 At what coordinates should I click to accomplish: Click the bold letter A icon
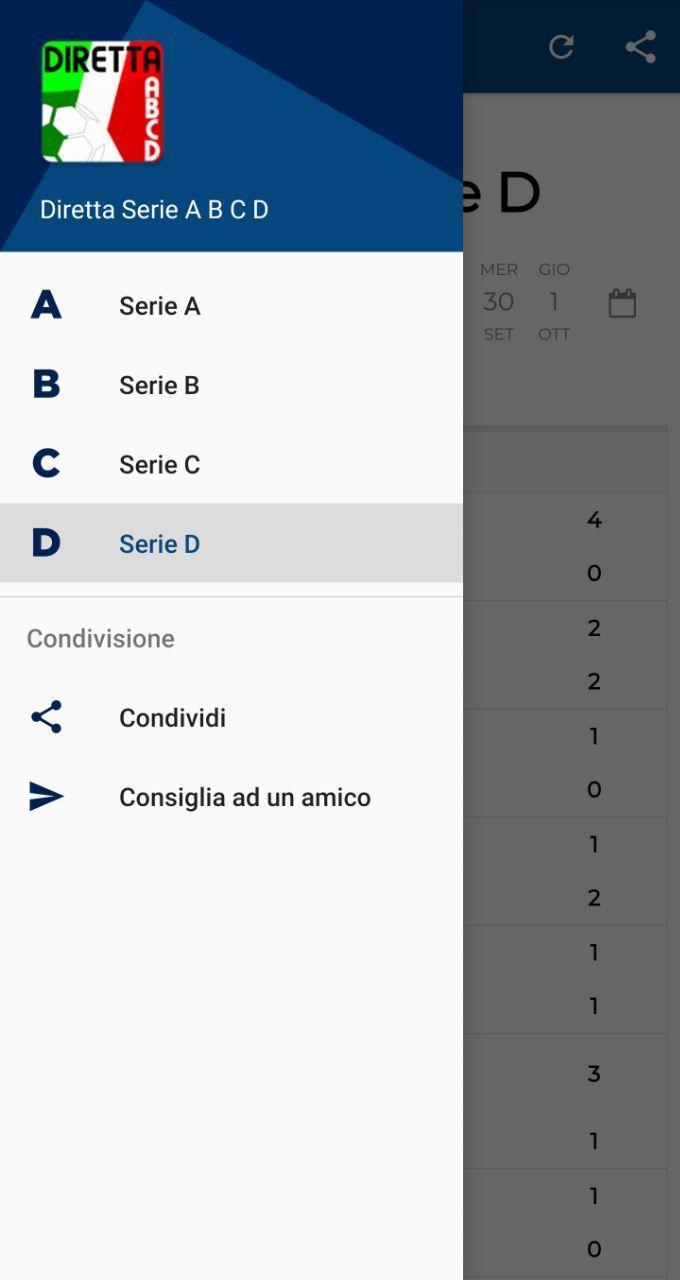46,305
